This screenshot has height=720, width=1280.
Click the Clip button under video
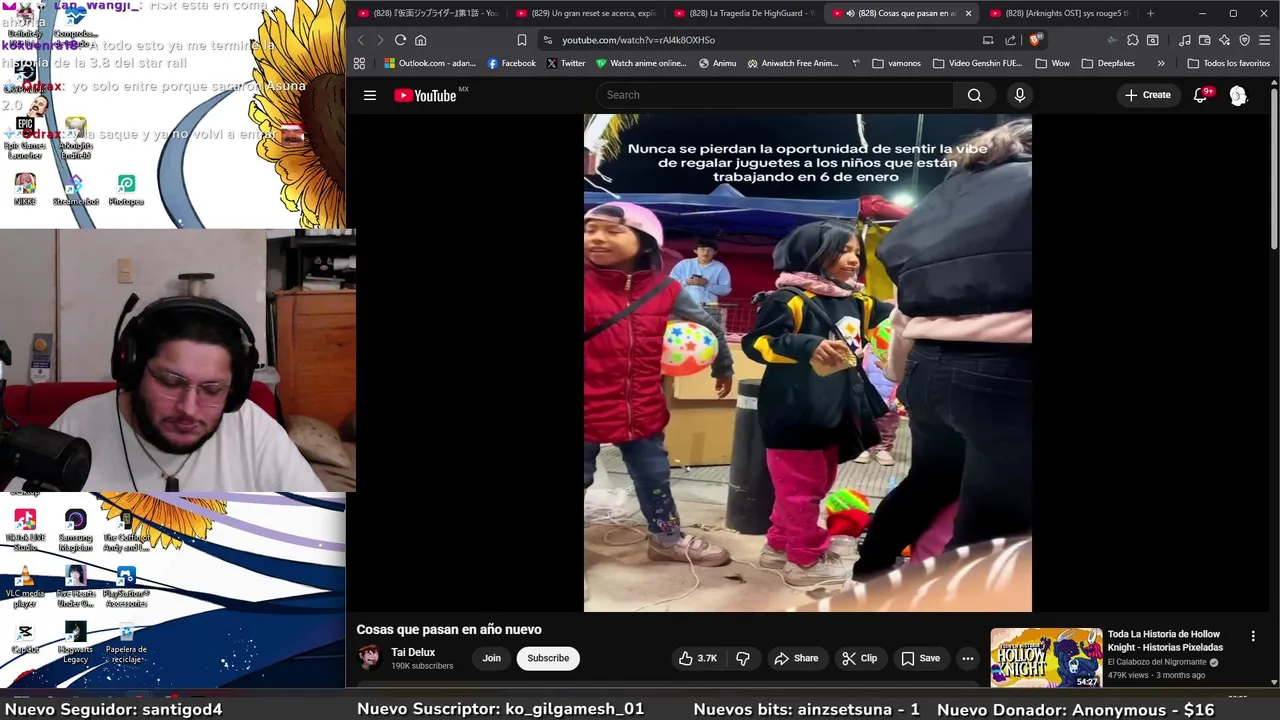tap(860, 658)
